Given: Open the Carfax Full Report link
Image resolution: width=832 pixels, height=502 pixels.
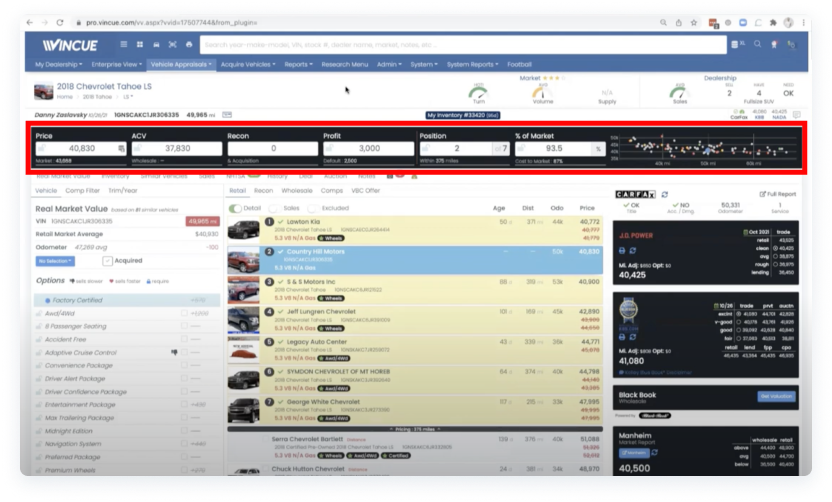Looking at the screenshot, I should 778,194.
